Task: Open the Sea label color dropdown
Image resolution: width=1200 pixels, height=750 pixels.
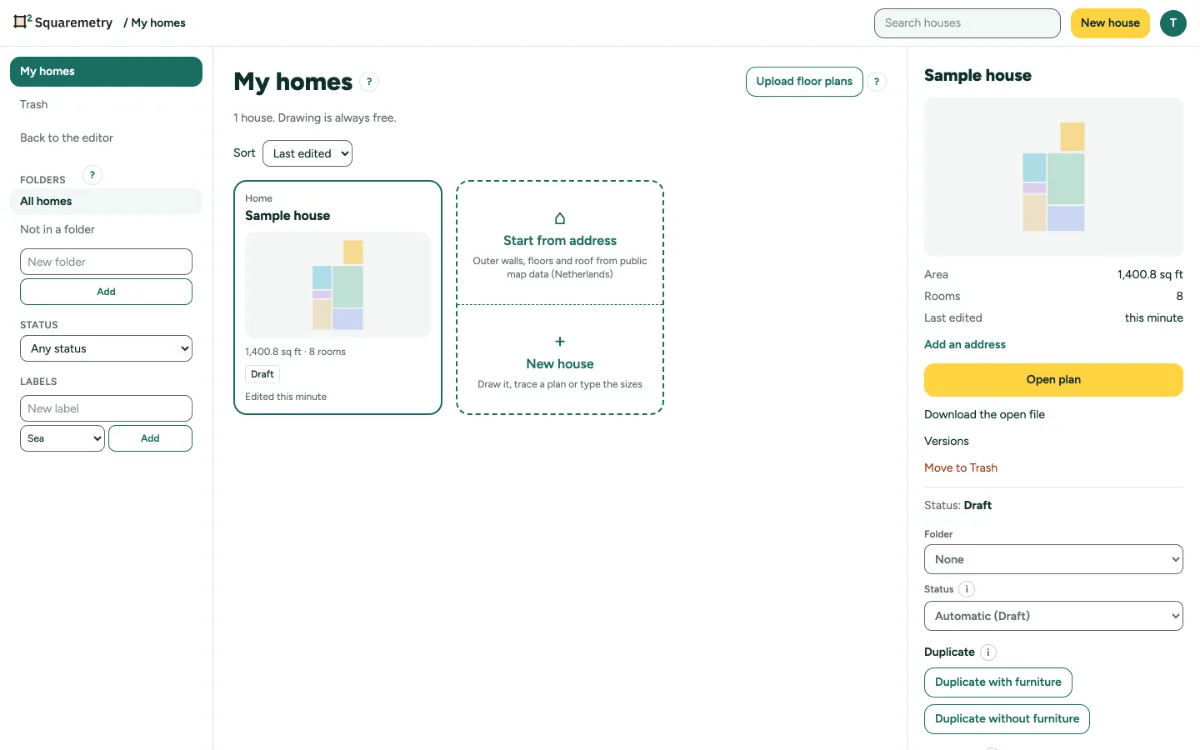Action: coord(62,438)
